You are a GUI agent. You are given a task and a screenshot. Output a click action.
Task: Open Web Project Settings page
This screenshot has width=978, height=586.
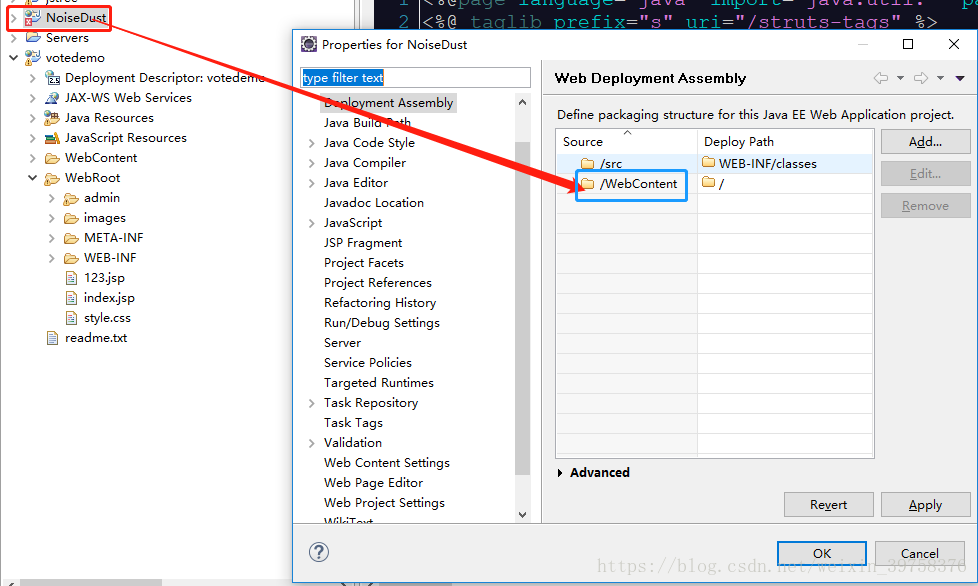[x=384, y=502]
